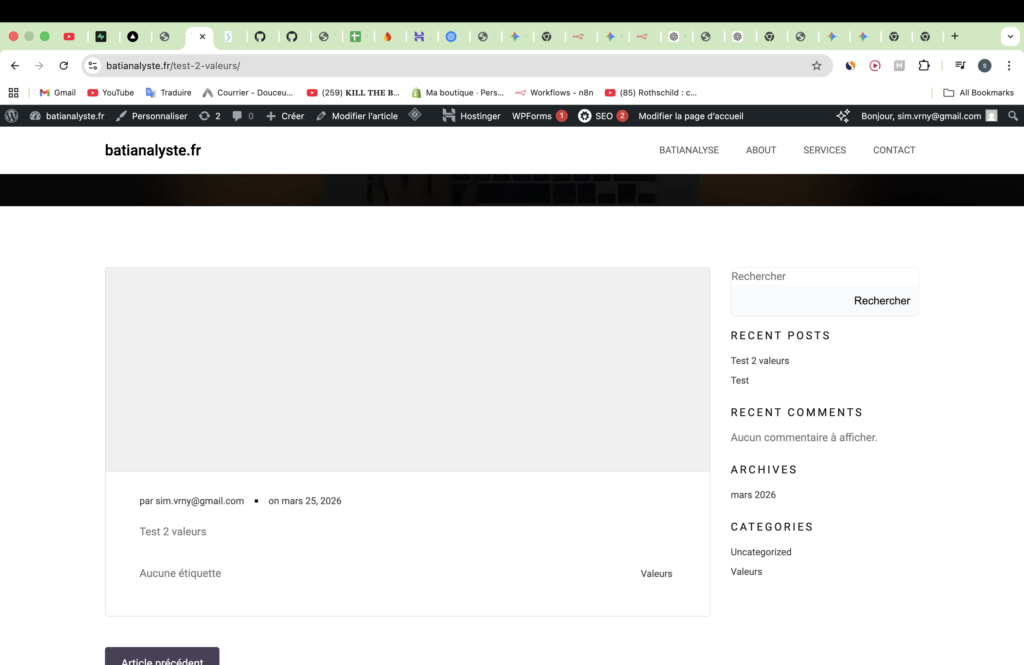
Task: Open the All Bookmarks folder
Action: tap(978, 93)
